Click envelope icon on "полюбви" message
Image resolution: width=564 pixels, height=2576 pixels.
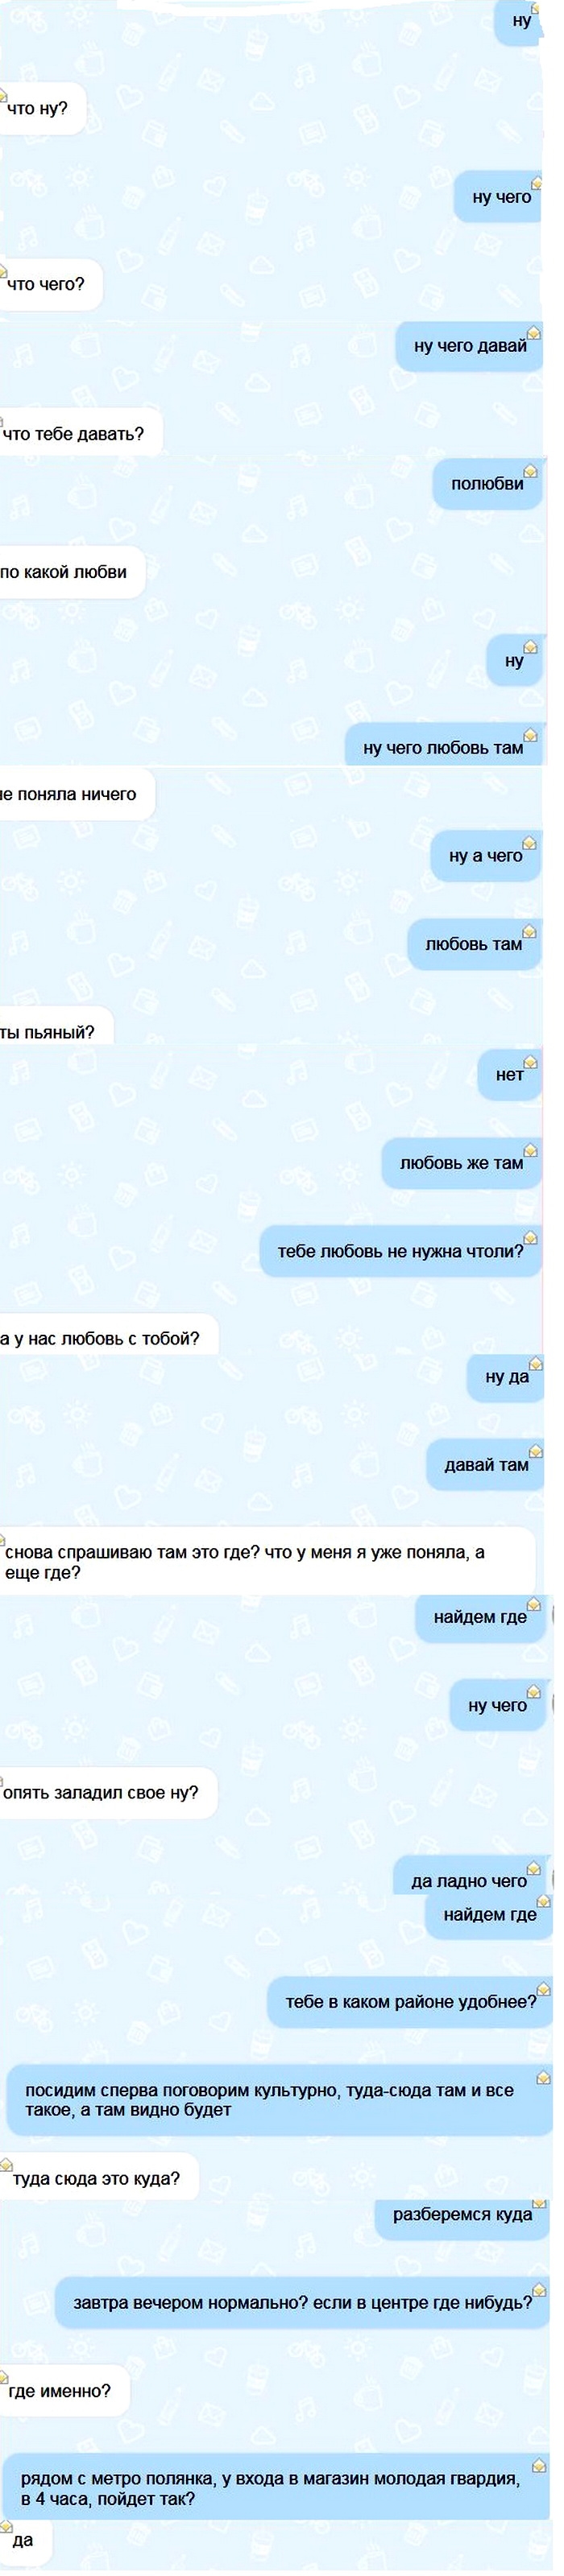[531, 471]
